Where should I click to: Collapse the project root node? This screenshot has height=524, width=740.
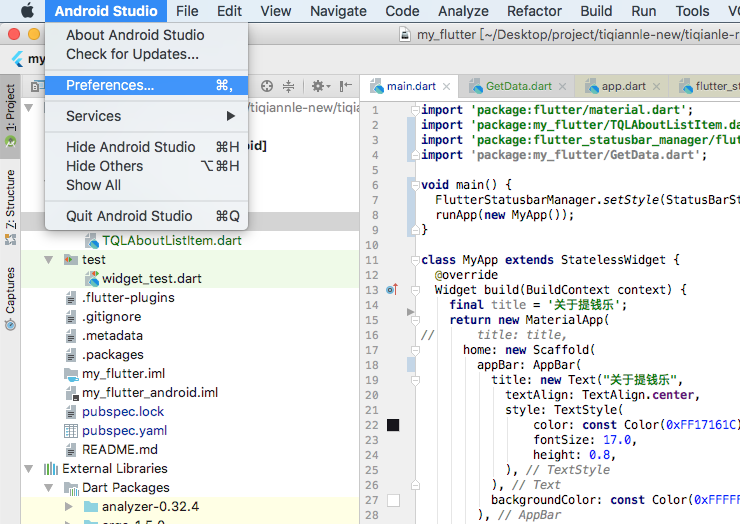click(x=28, y=108)
